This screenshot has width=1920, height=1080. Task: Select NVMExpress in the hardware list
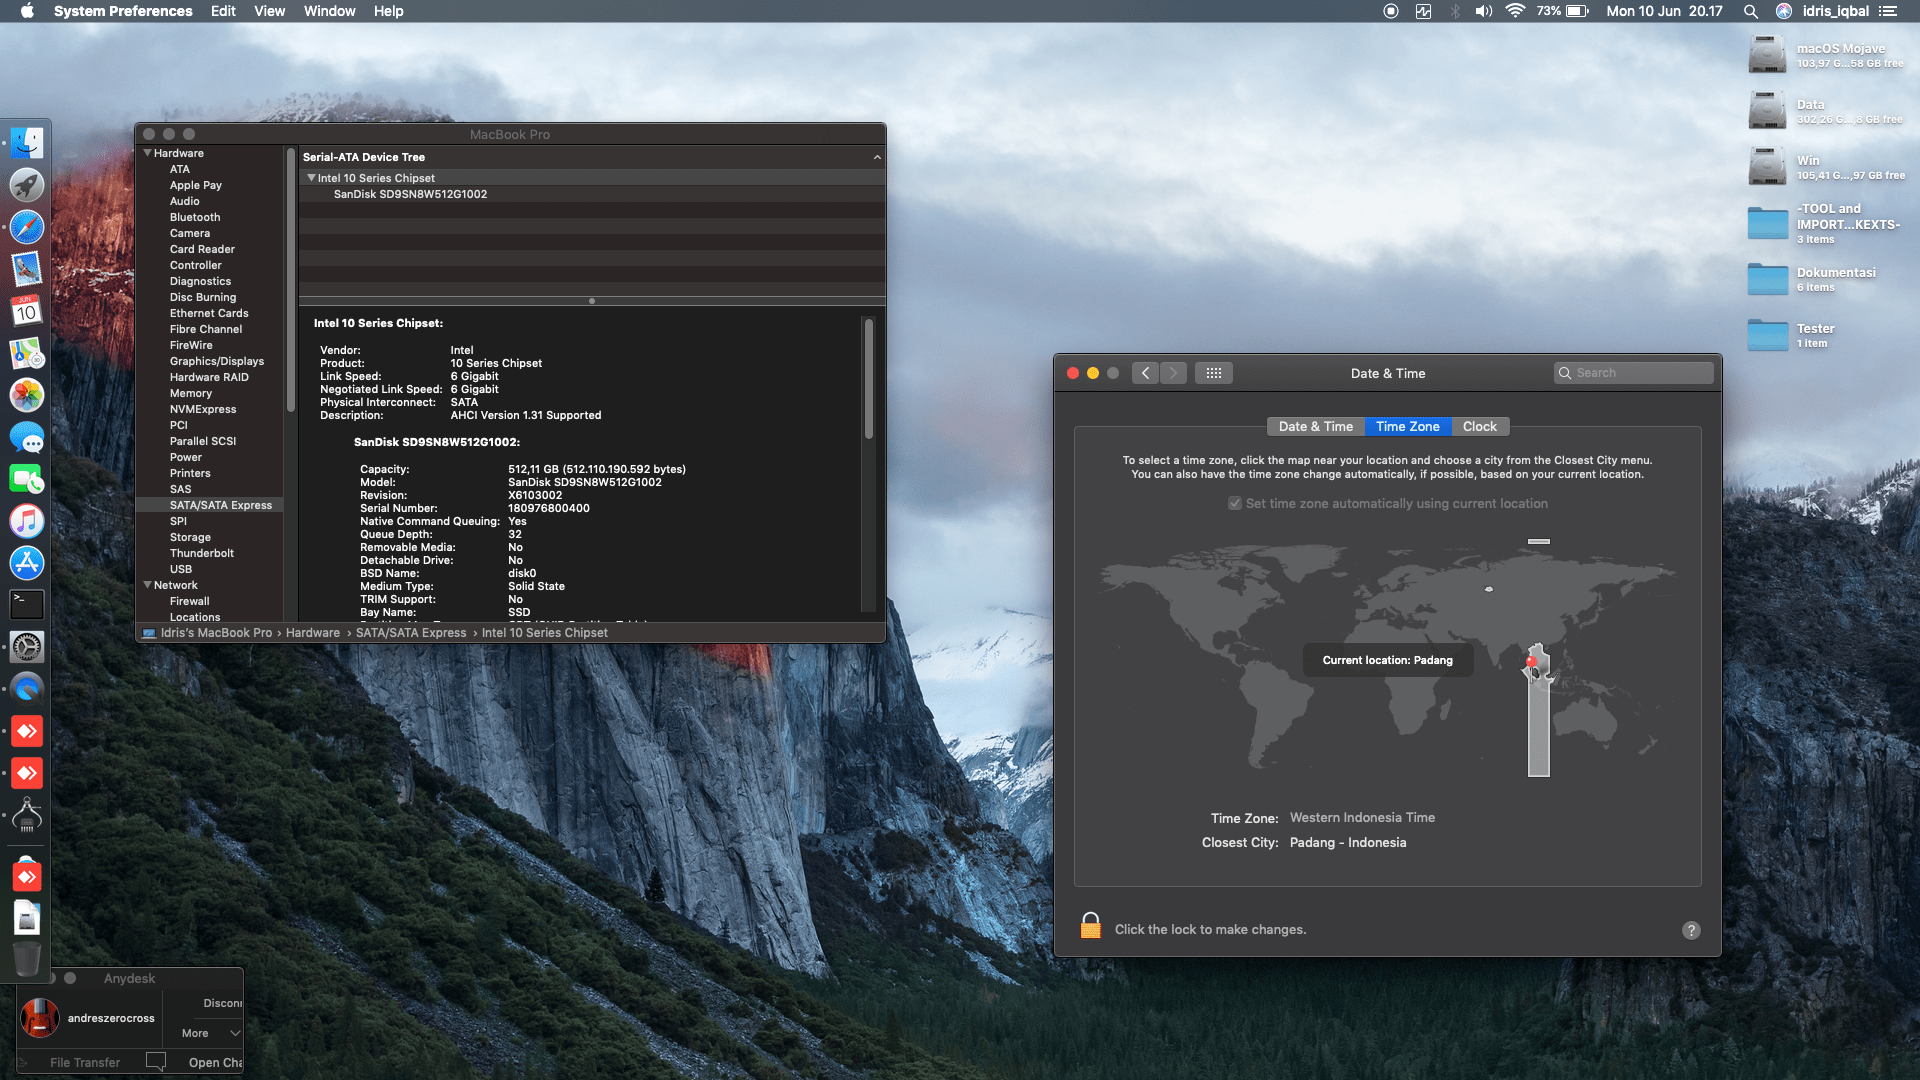tap(203, 409)
